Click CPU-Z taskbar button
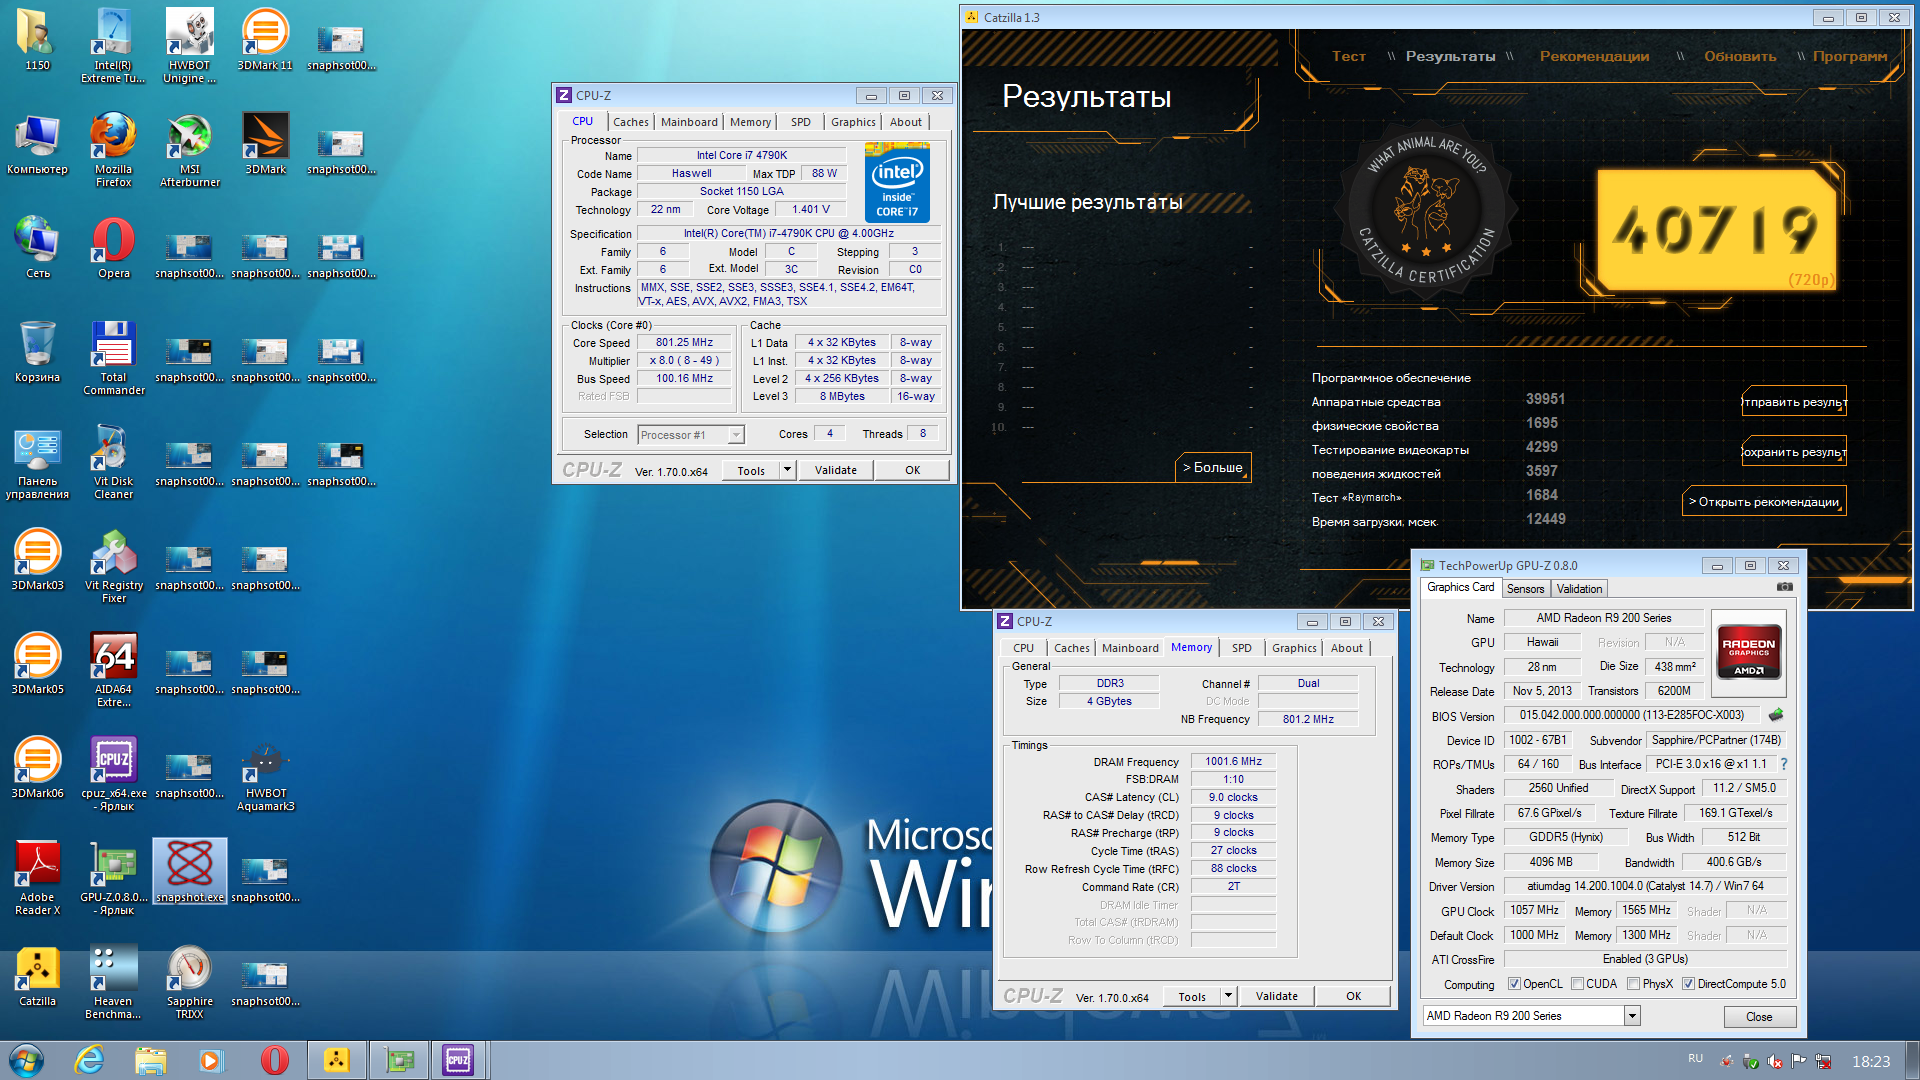 [458, 1060]
